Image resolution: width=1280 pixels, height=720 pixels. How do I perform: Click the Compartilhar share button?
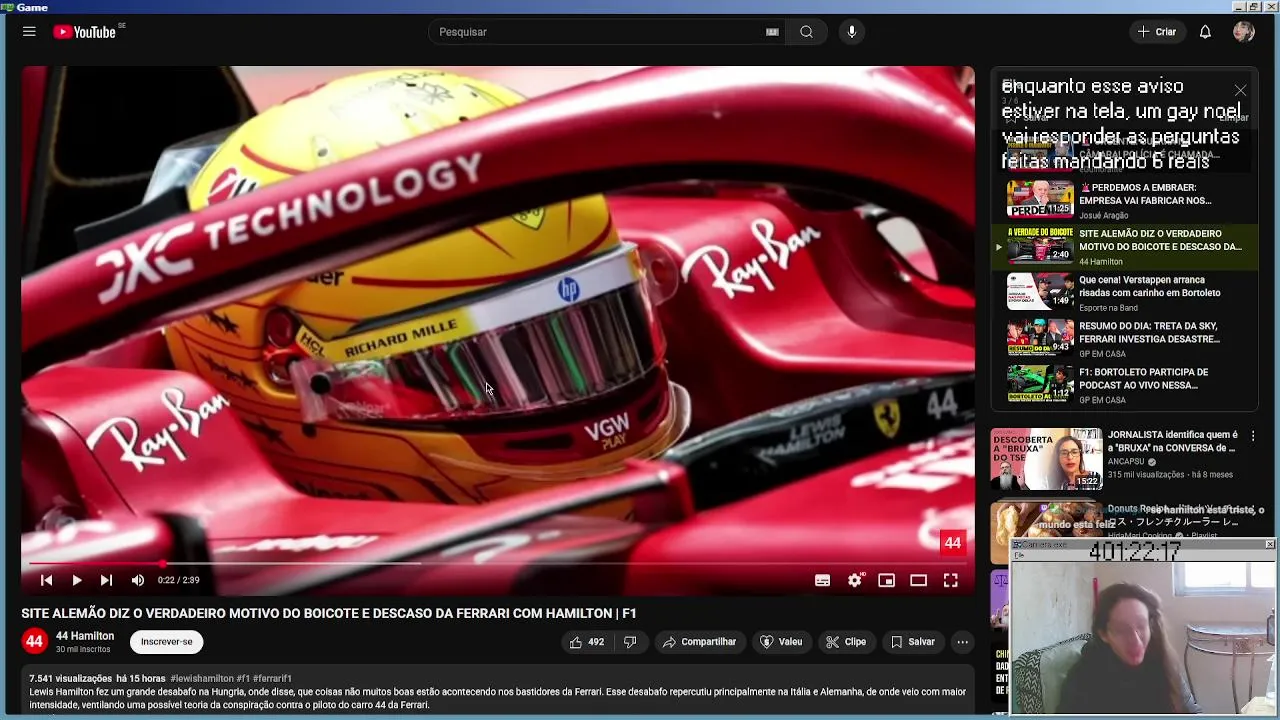pyautogui.click(x=700, y=642)
